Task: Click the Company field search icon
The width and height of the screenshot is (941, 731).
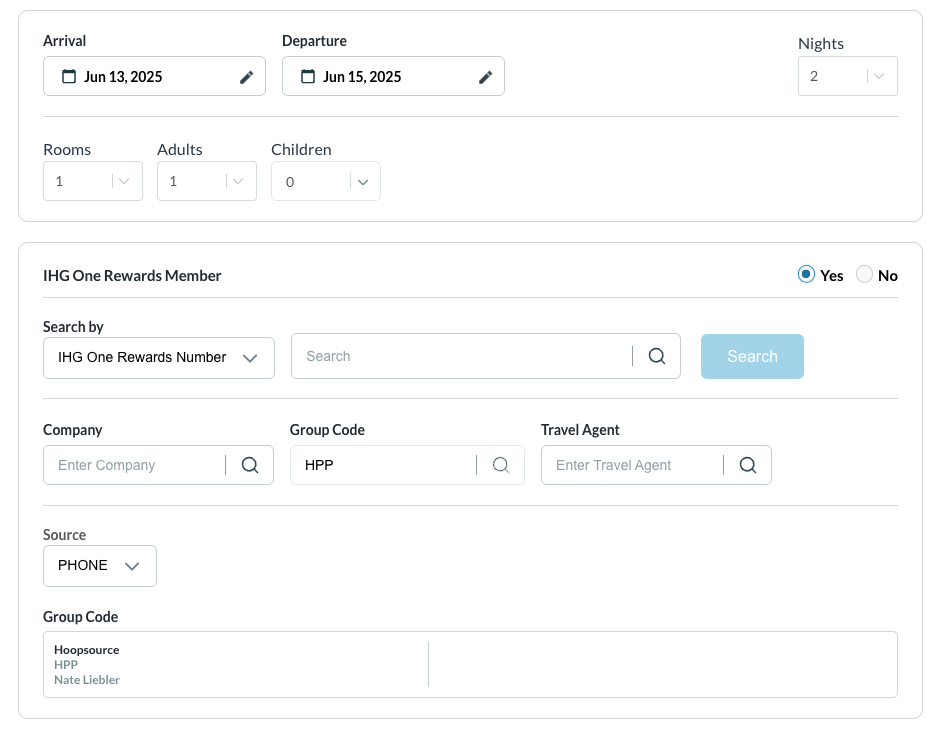Action: (250, 465)
